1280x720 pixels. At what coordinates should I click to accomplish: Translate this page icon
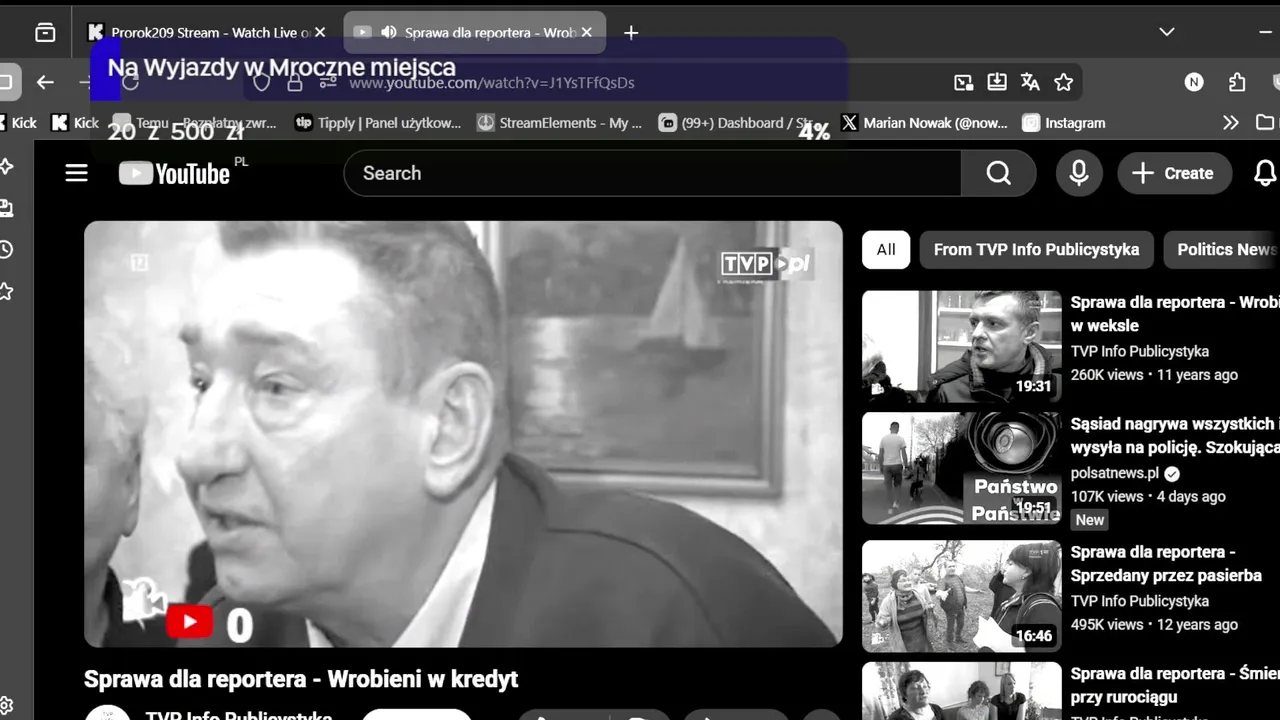[x=1030, y=82]
